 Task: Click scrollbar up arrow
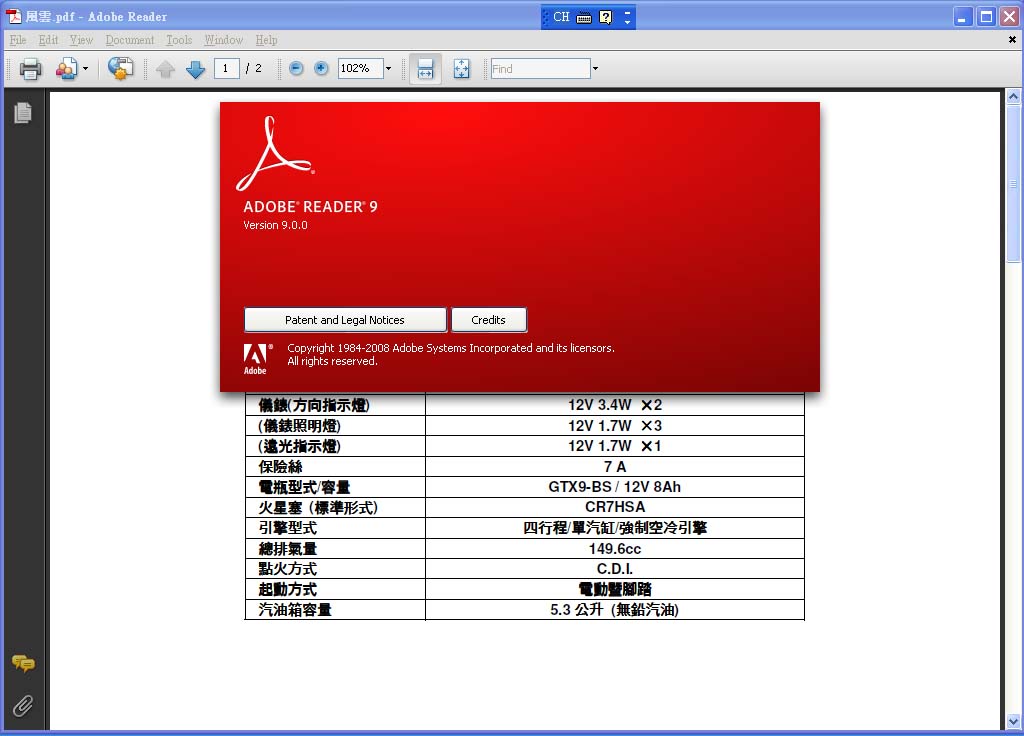click(1013, 97)
